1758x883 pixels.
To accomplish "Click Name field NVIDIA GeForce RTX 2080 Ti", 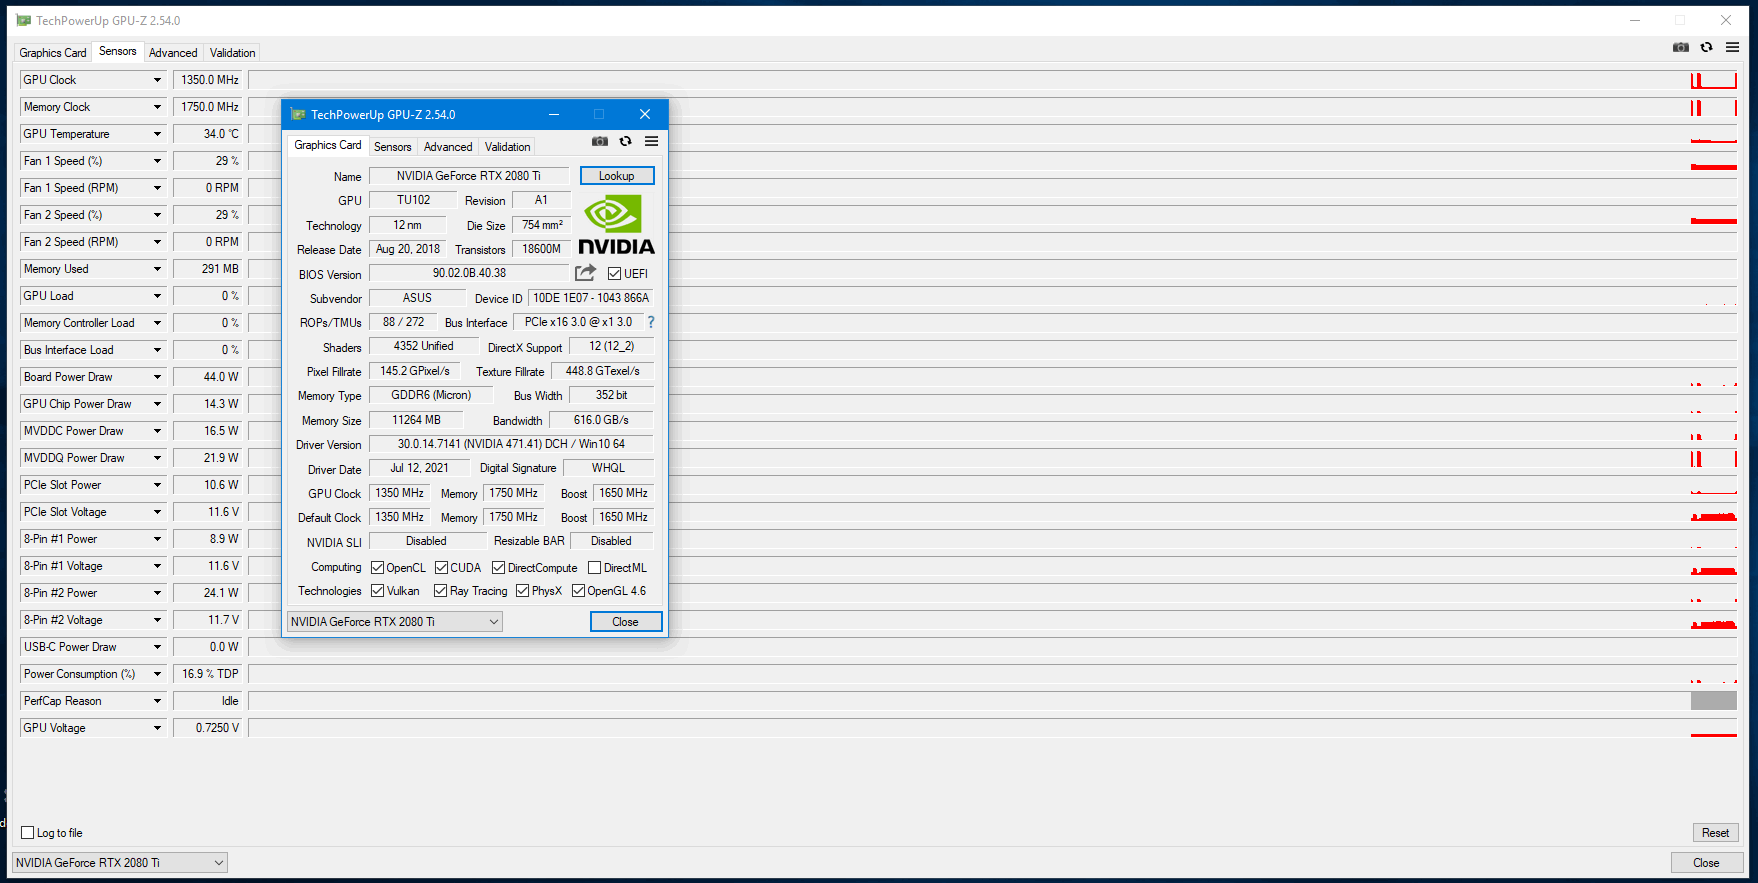I will coord(469,176).
